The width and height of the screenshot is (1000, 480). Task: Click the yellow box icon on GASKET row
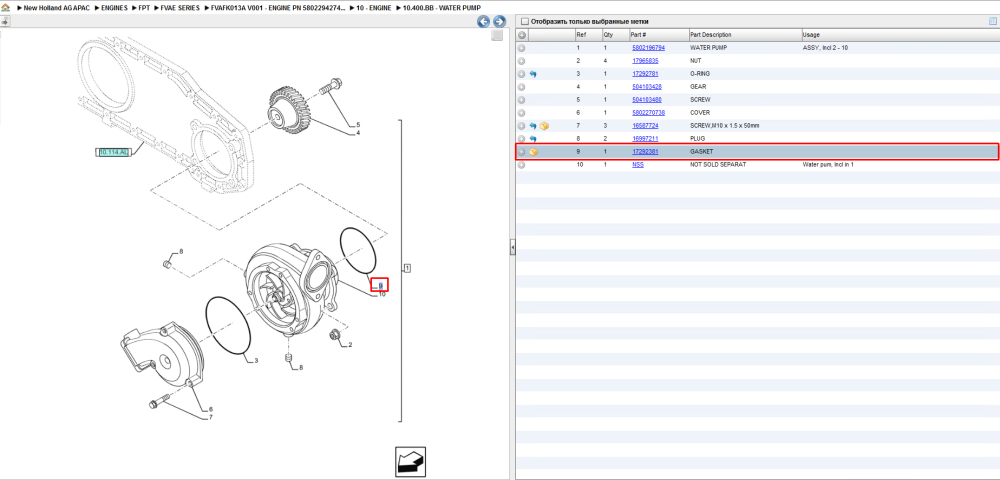coord(534,152)
